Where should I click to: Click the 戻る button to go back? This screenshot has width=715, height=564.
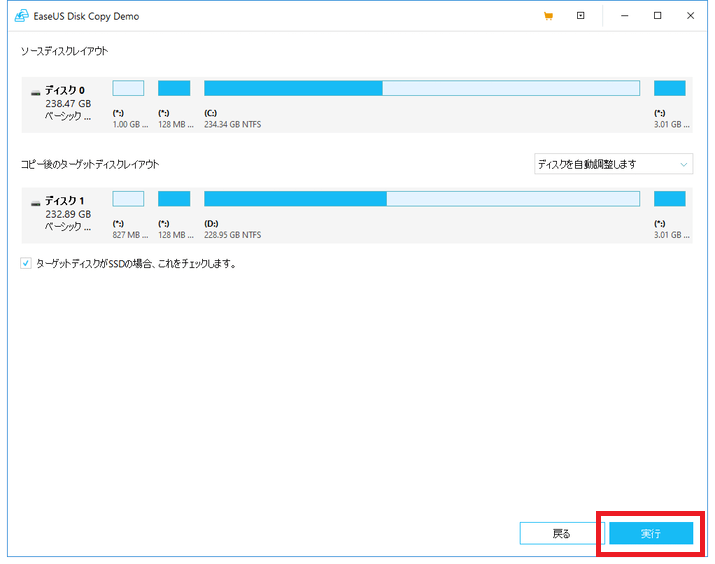coord(562,534)
